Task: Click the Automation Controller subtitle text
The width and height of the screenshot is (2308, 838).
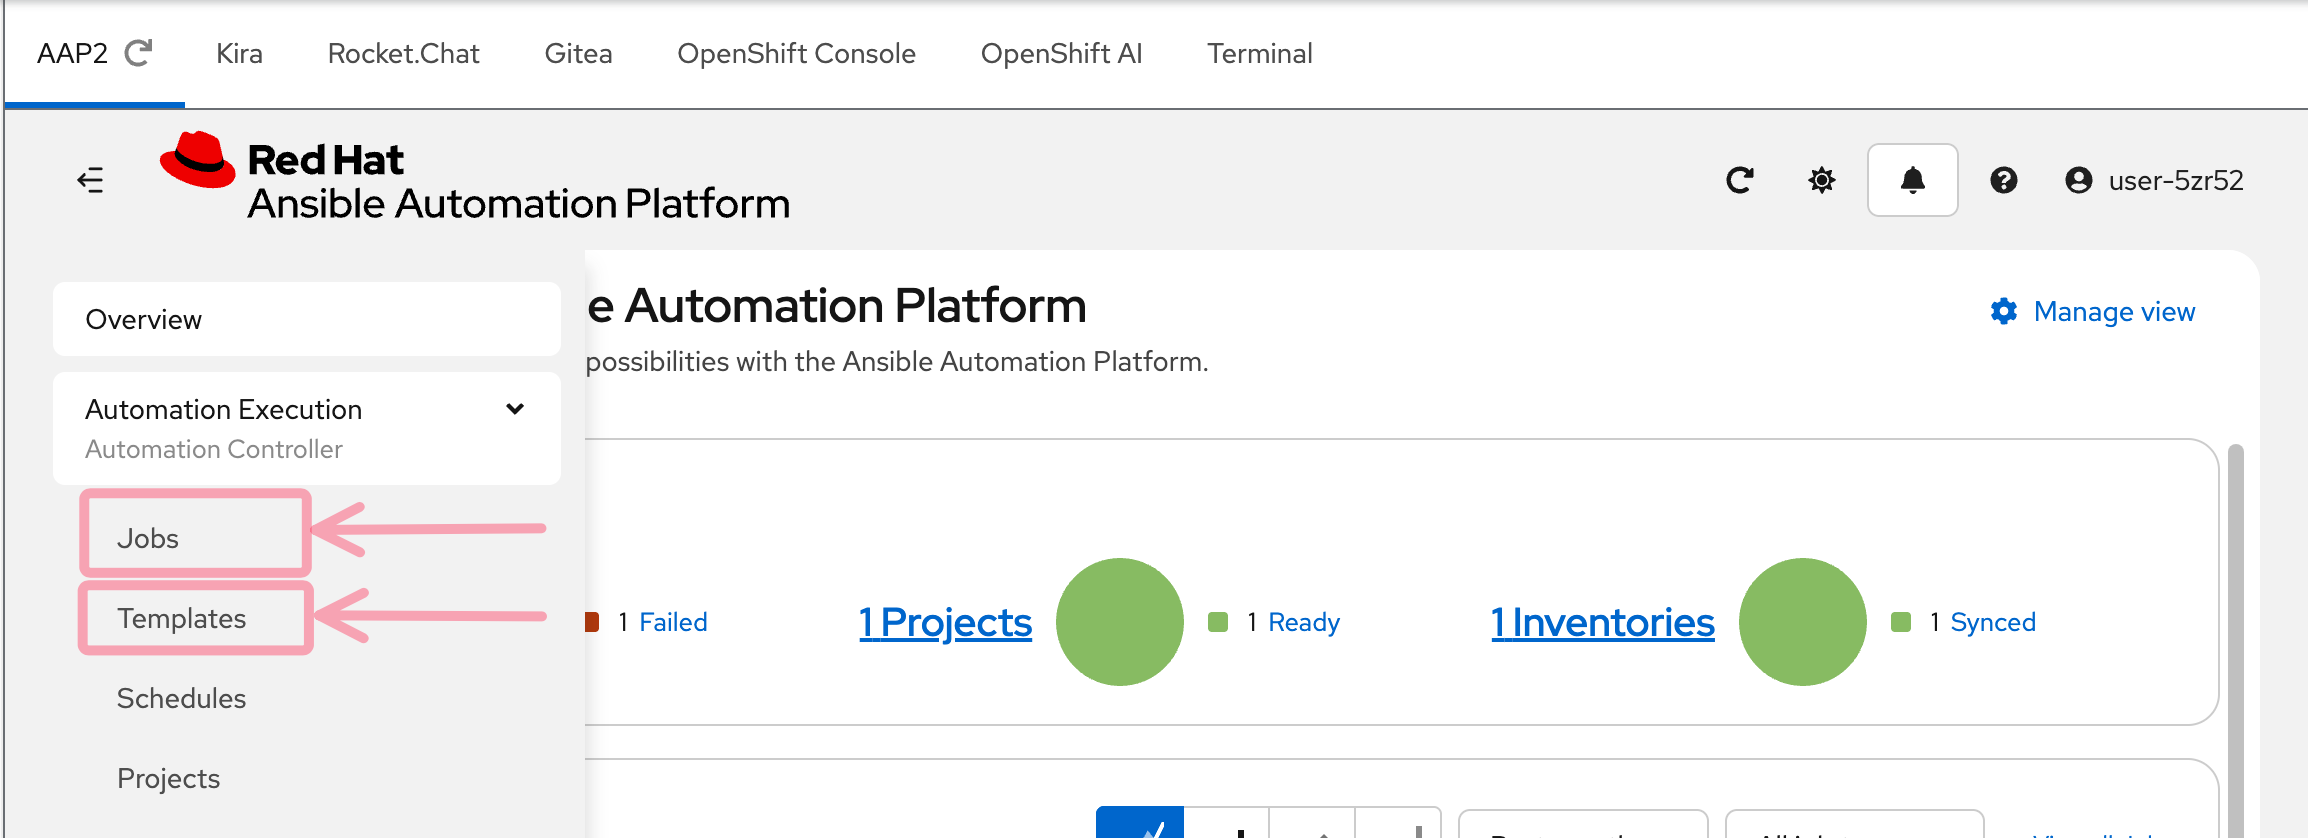Action: (214, 450)
